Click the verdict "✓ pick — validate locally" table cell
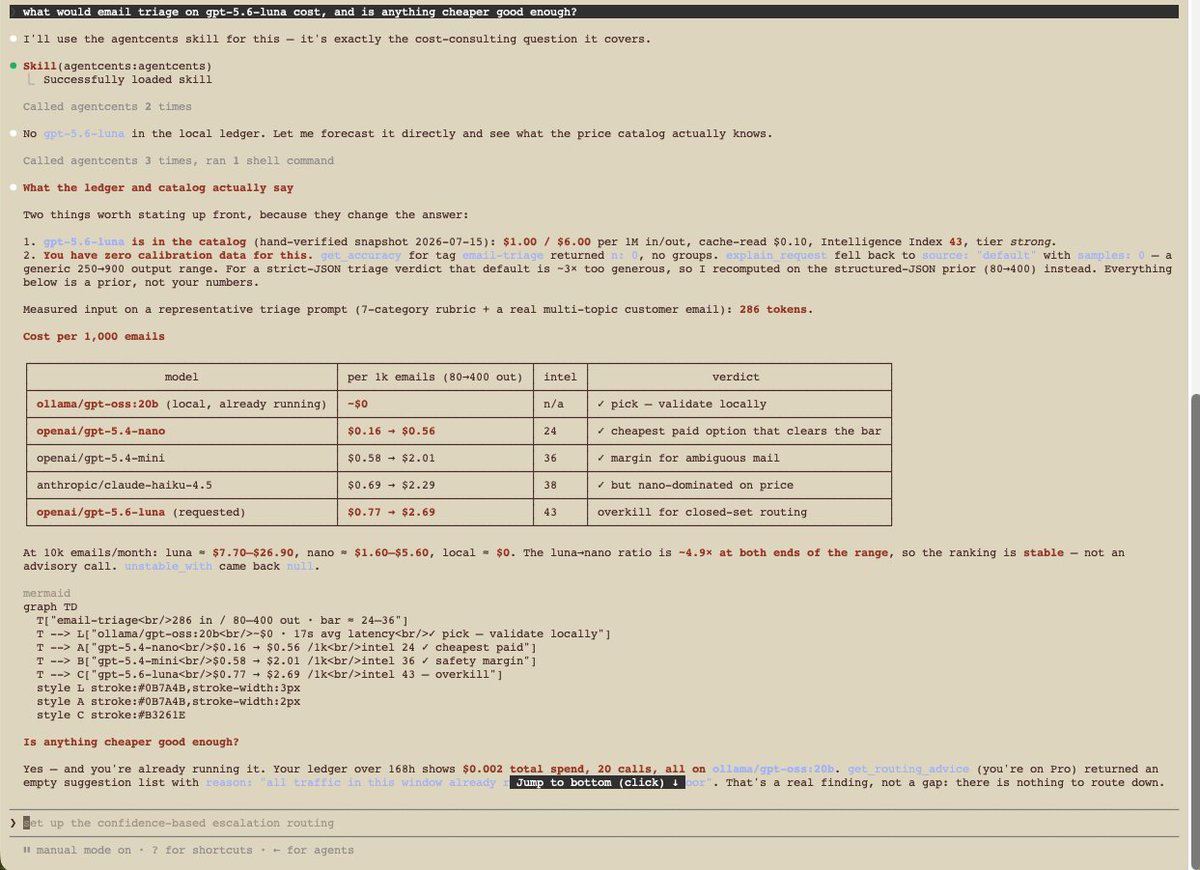This screenshot has height=870, width=1200. point(737,404)
